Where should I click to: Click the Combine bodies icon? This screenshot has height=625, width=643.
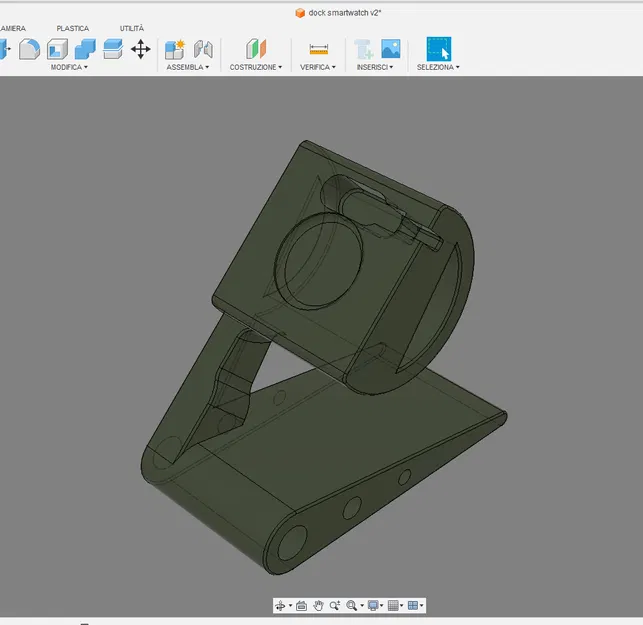click(85, 48)
